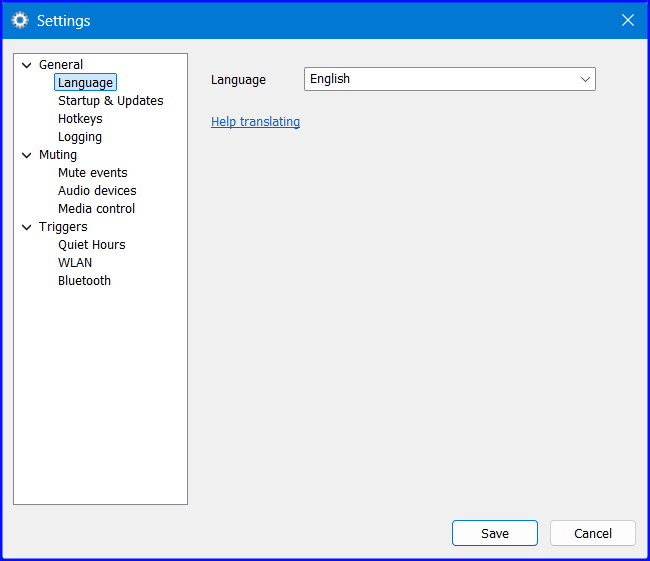
Task: Open the Logging settings page
Action: (x=80, y=137)
